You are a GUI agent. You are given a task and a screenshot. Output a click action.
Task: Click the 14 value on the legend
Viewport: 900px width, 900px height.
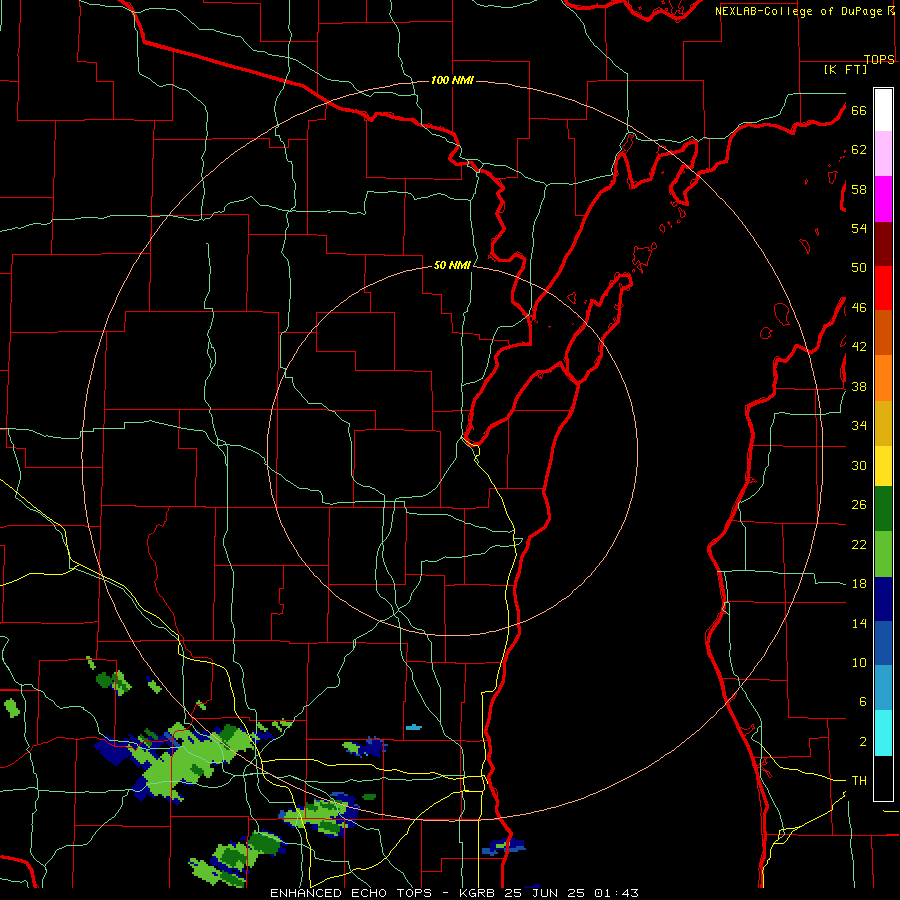pos(859,623)
